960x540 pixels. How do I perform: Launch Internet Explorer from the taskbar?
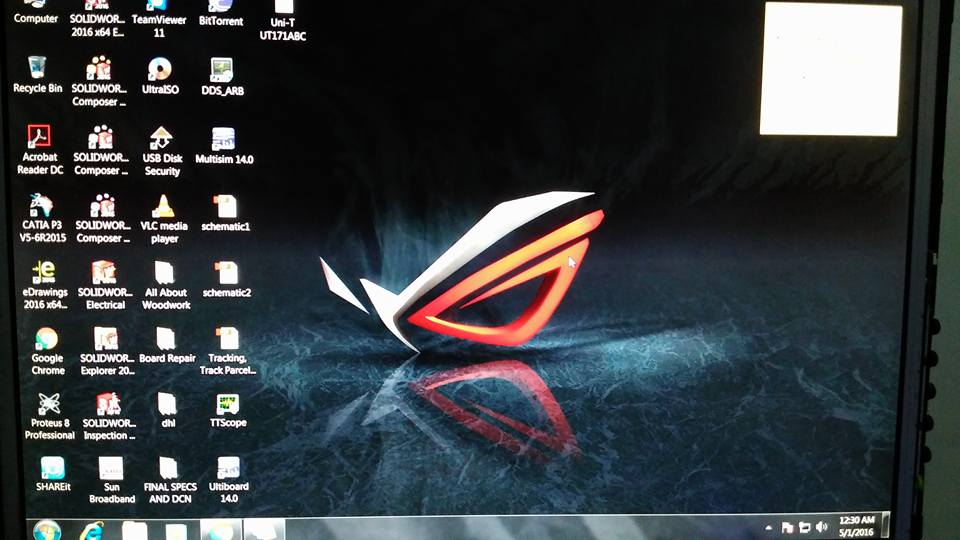coord(92,530)
